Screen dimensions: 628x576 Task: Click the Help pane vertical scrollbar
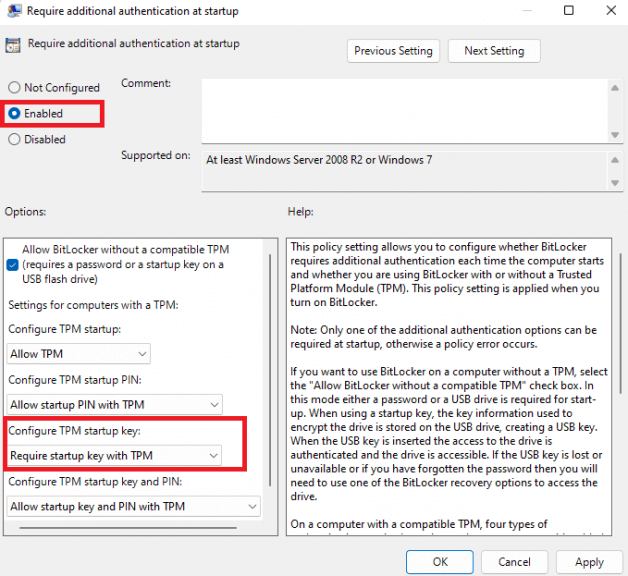click(x=621, y=323)
